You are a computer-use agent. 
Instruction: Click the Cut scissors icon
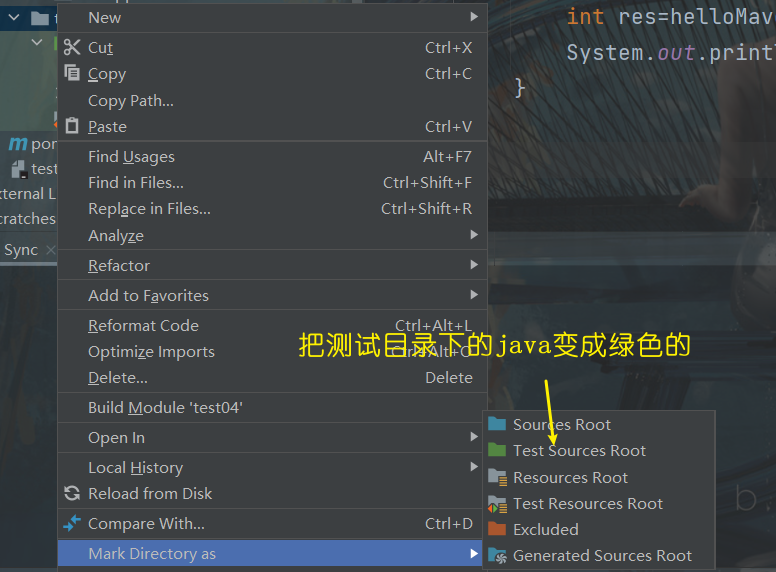tap(72, 48)
